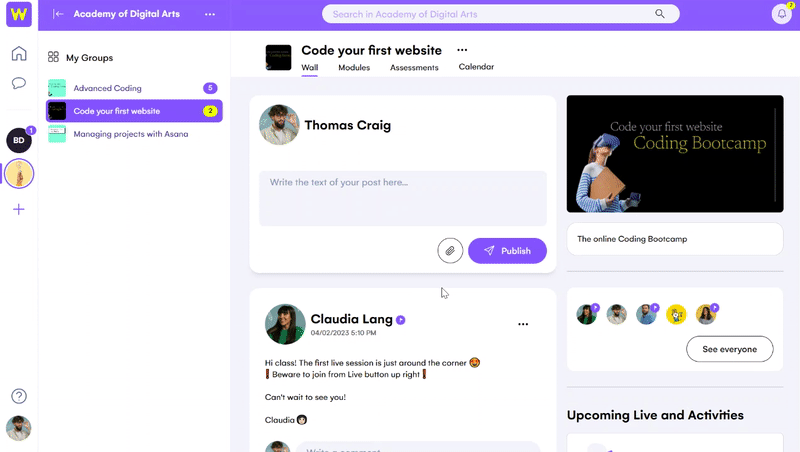
Task: Open the chat messages bubble icon
Action: tap(19, 83)
